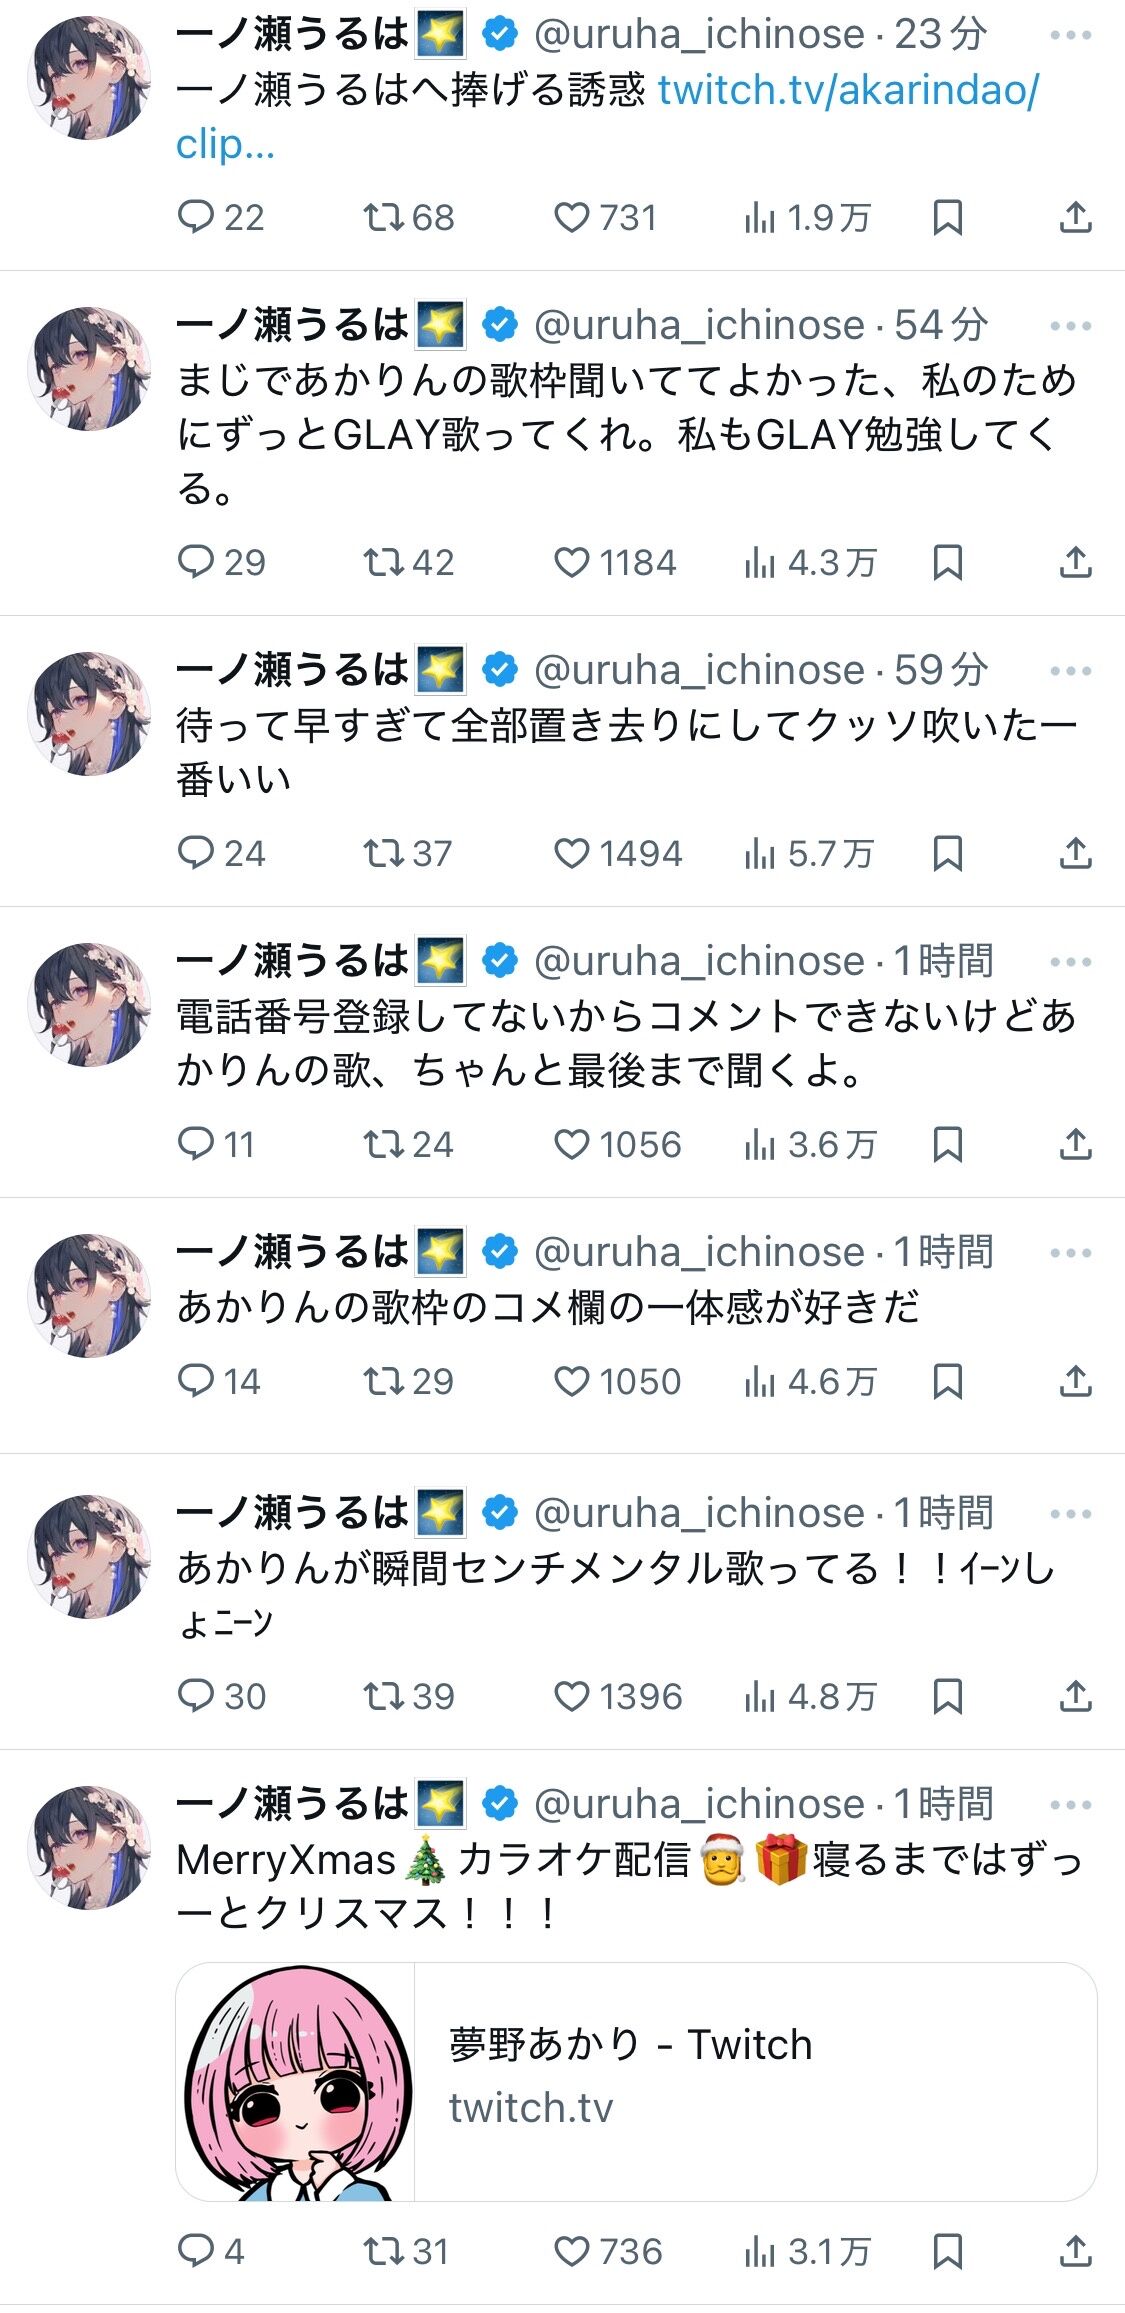Share the MerryXmas karaoke tweet
Viewport: 1125px width, 2313px height.
click(x=1075, y=2251)
